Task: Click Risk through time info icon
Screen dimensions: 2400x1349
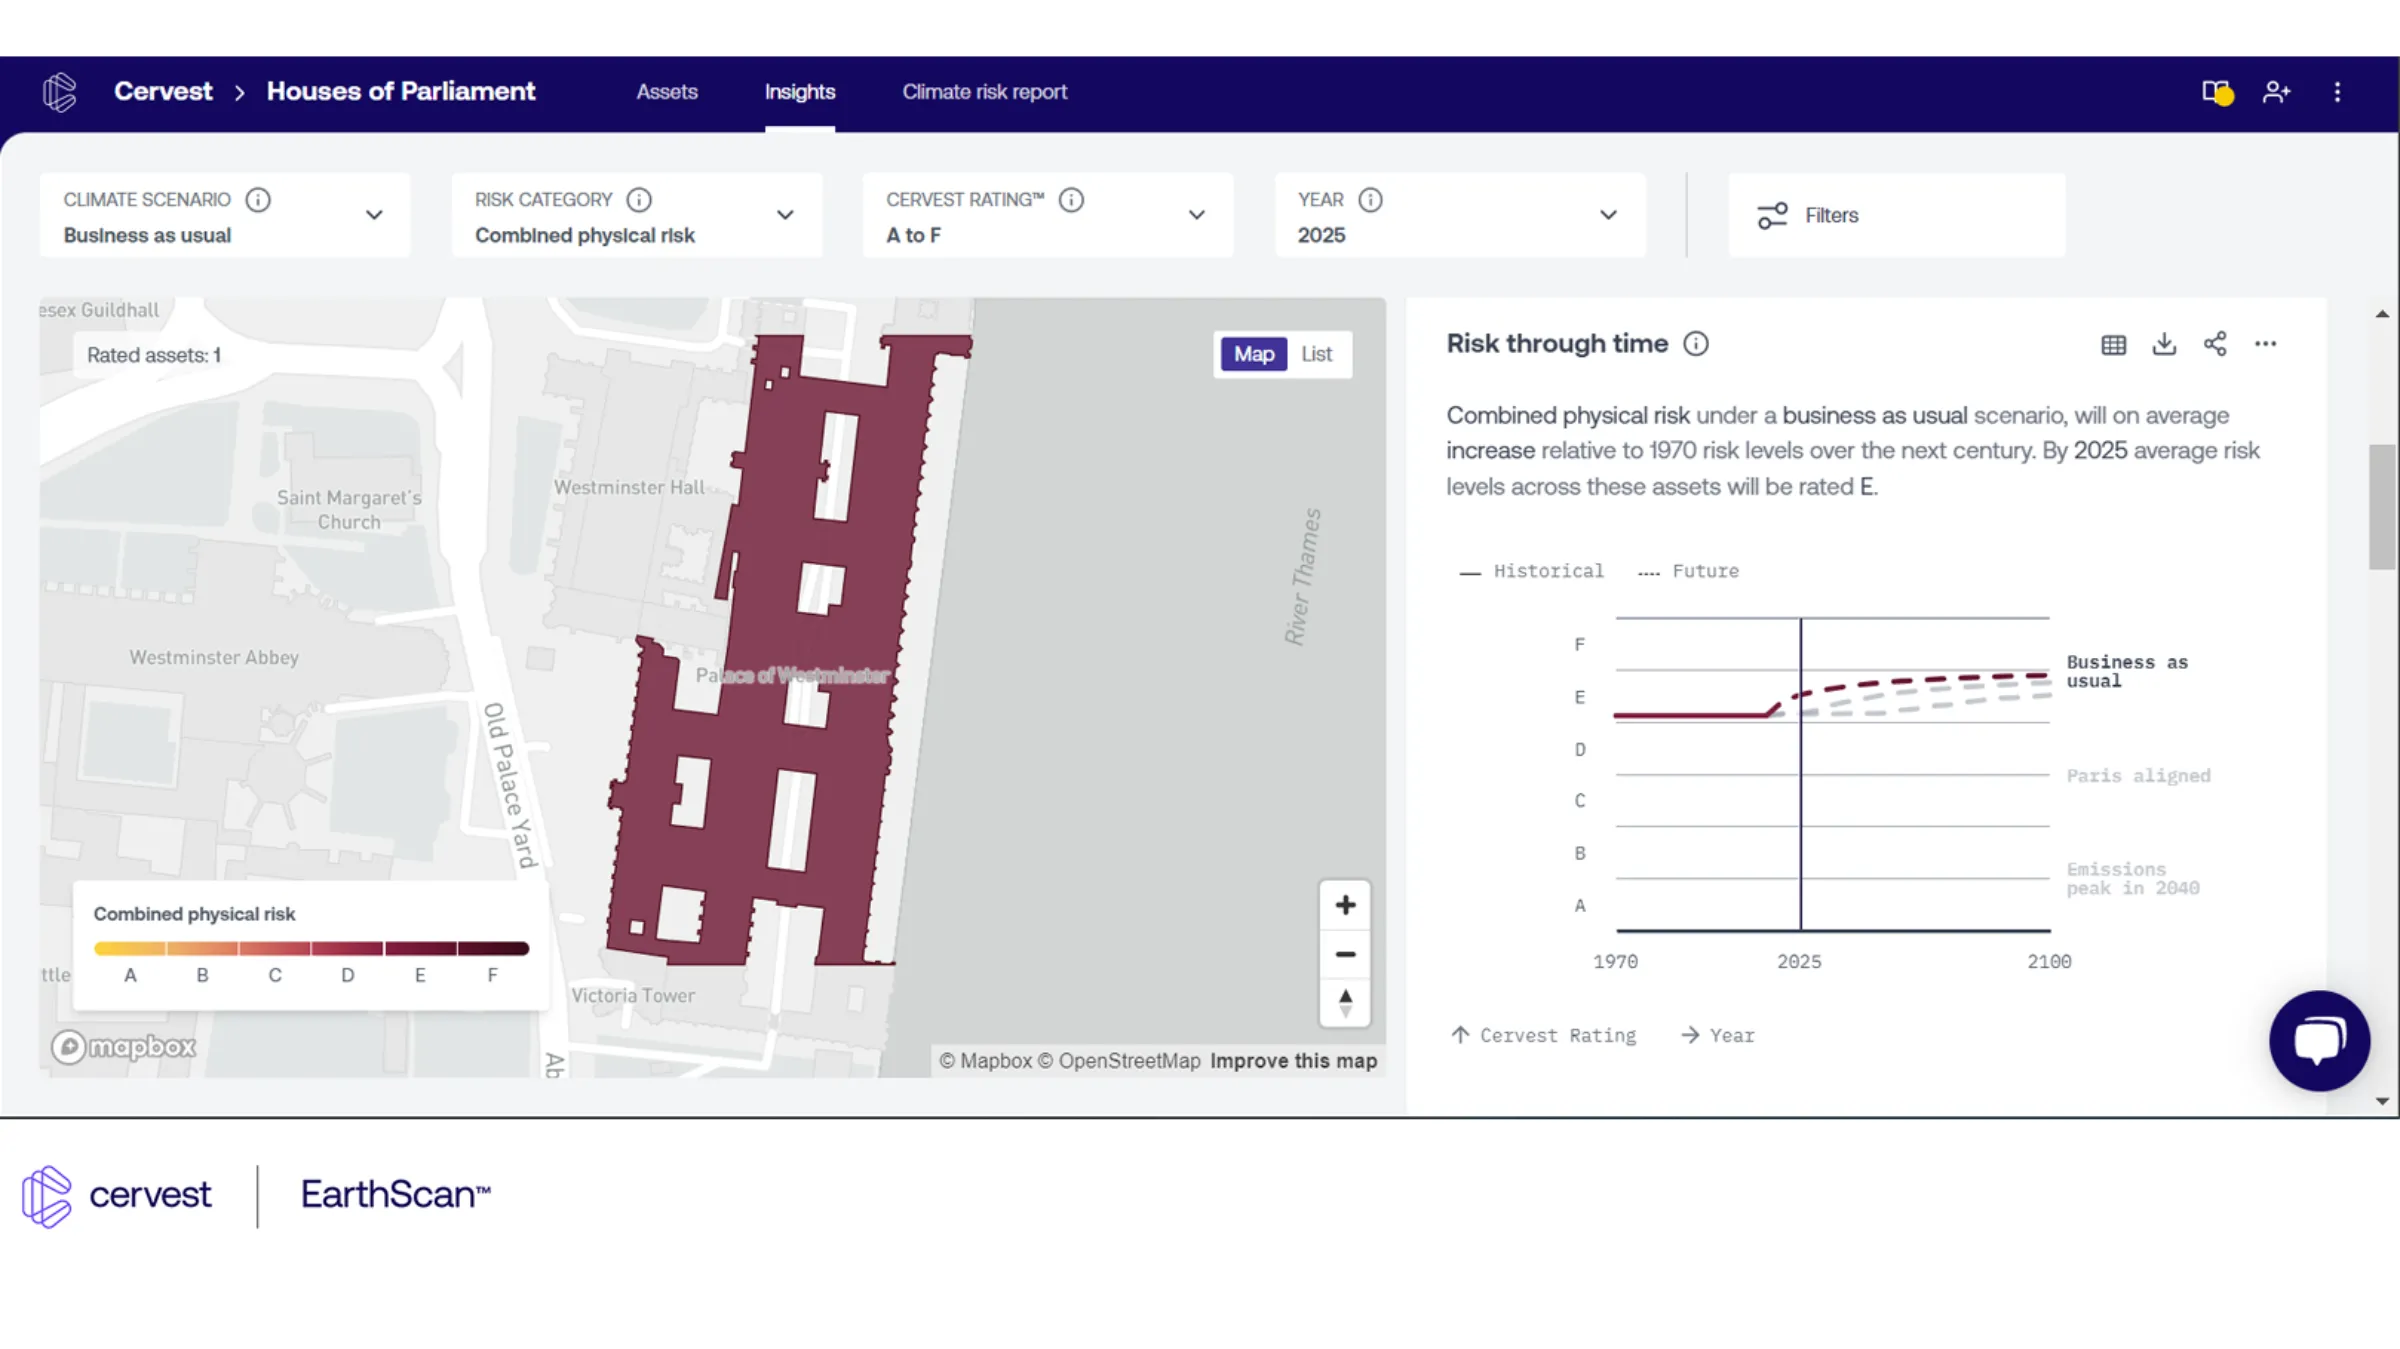Action: 1696,344
